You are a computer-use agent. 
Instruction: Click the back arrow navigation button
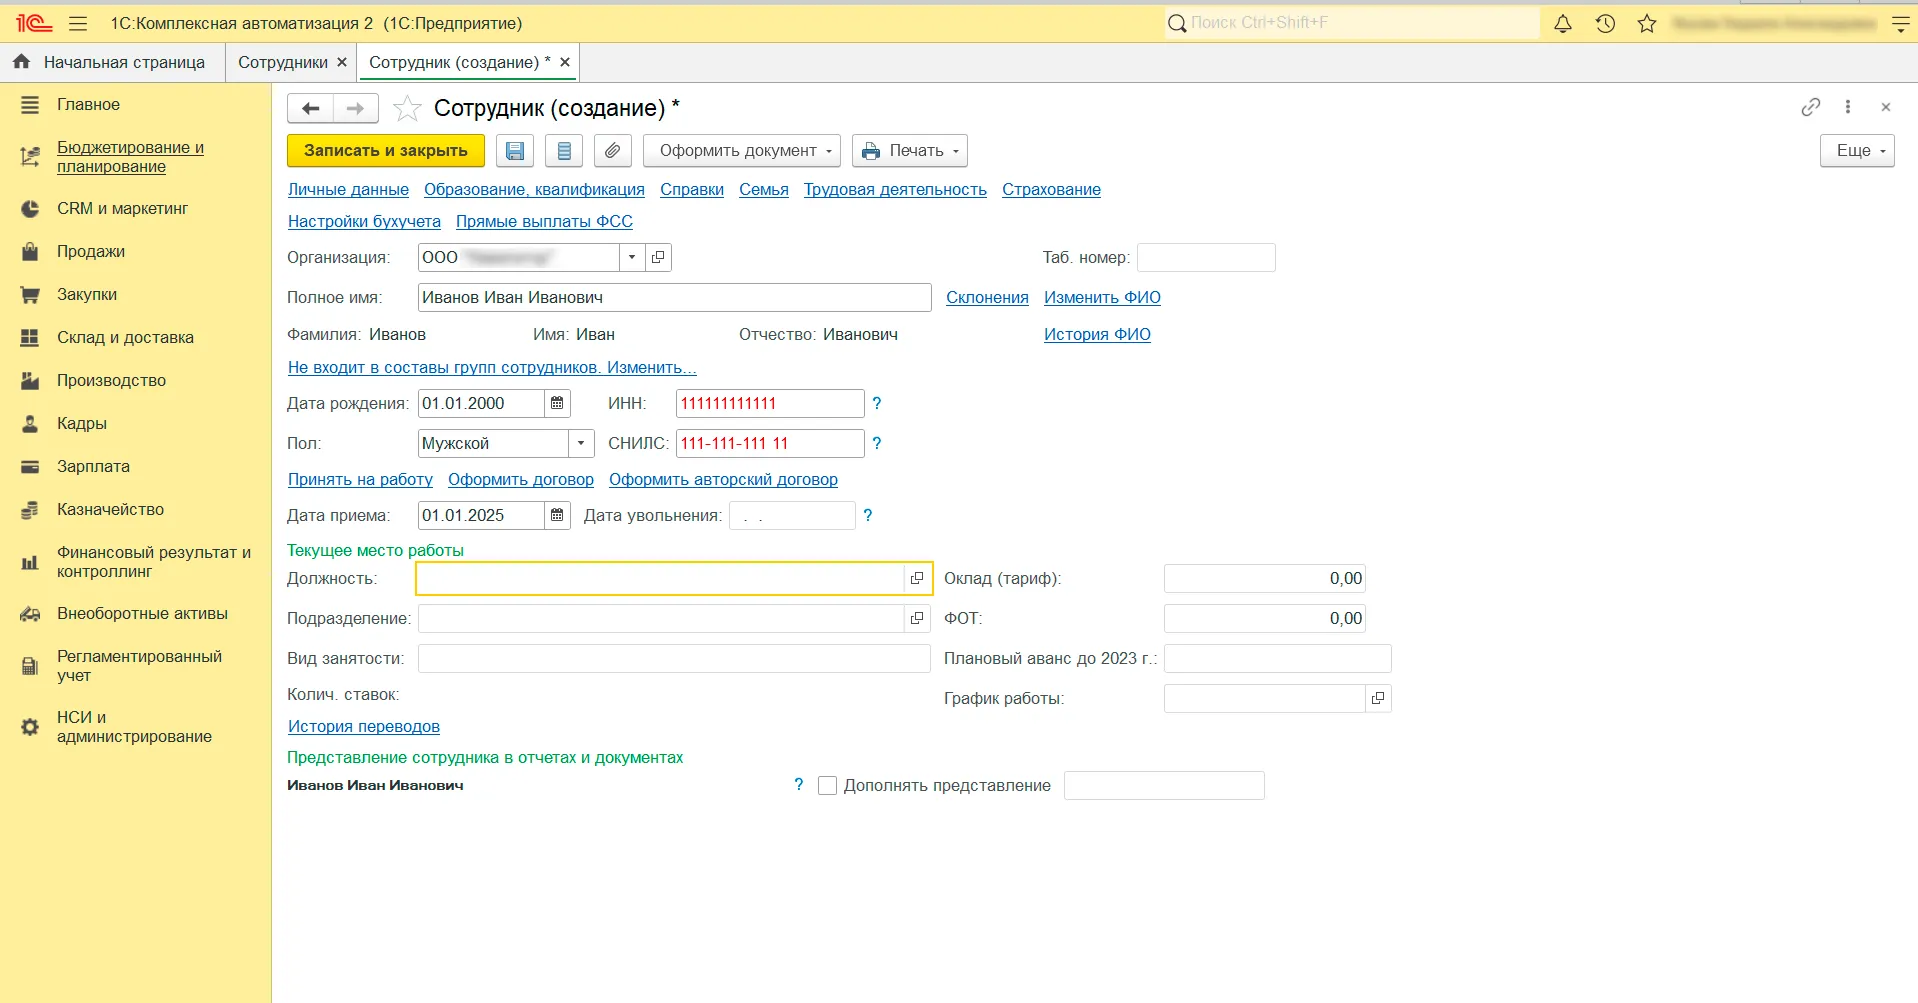point(310,108)
